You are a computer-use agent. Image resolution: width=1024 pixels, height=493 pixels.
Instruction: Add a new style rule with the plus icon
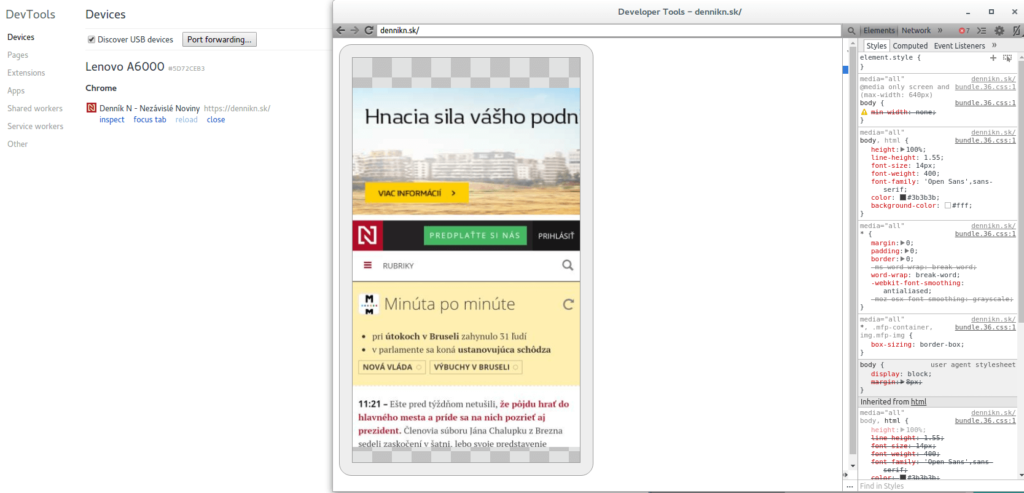point(993,58)
